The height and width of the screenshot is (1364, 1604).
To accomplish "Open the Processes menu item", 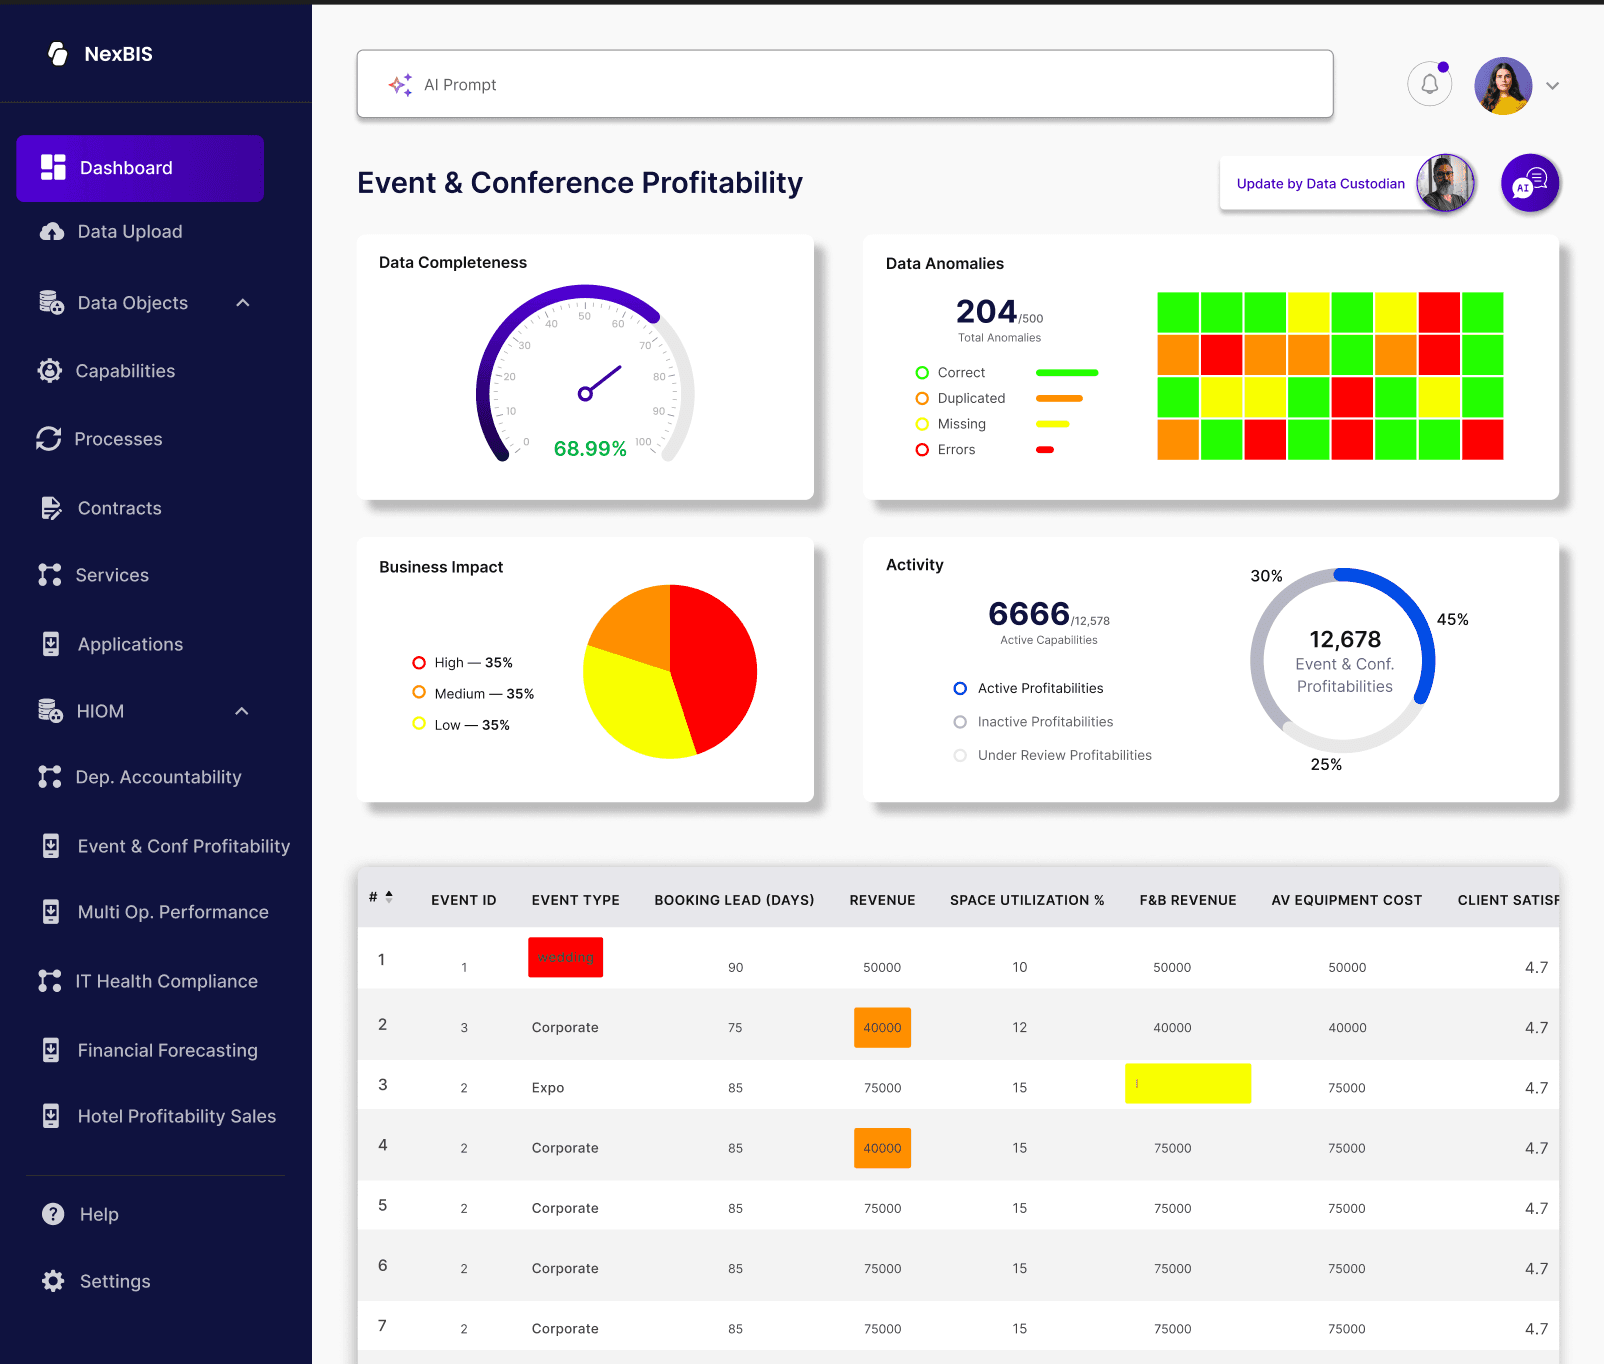I will 118,439.
